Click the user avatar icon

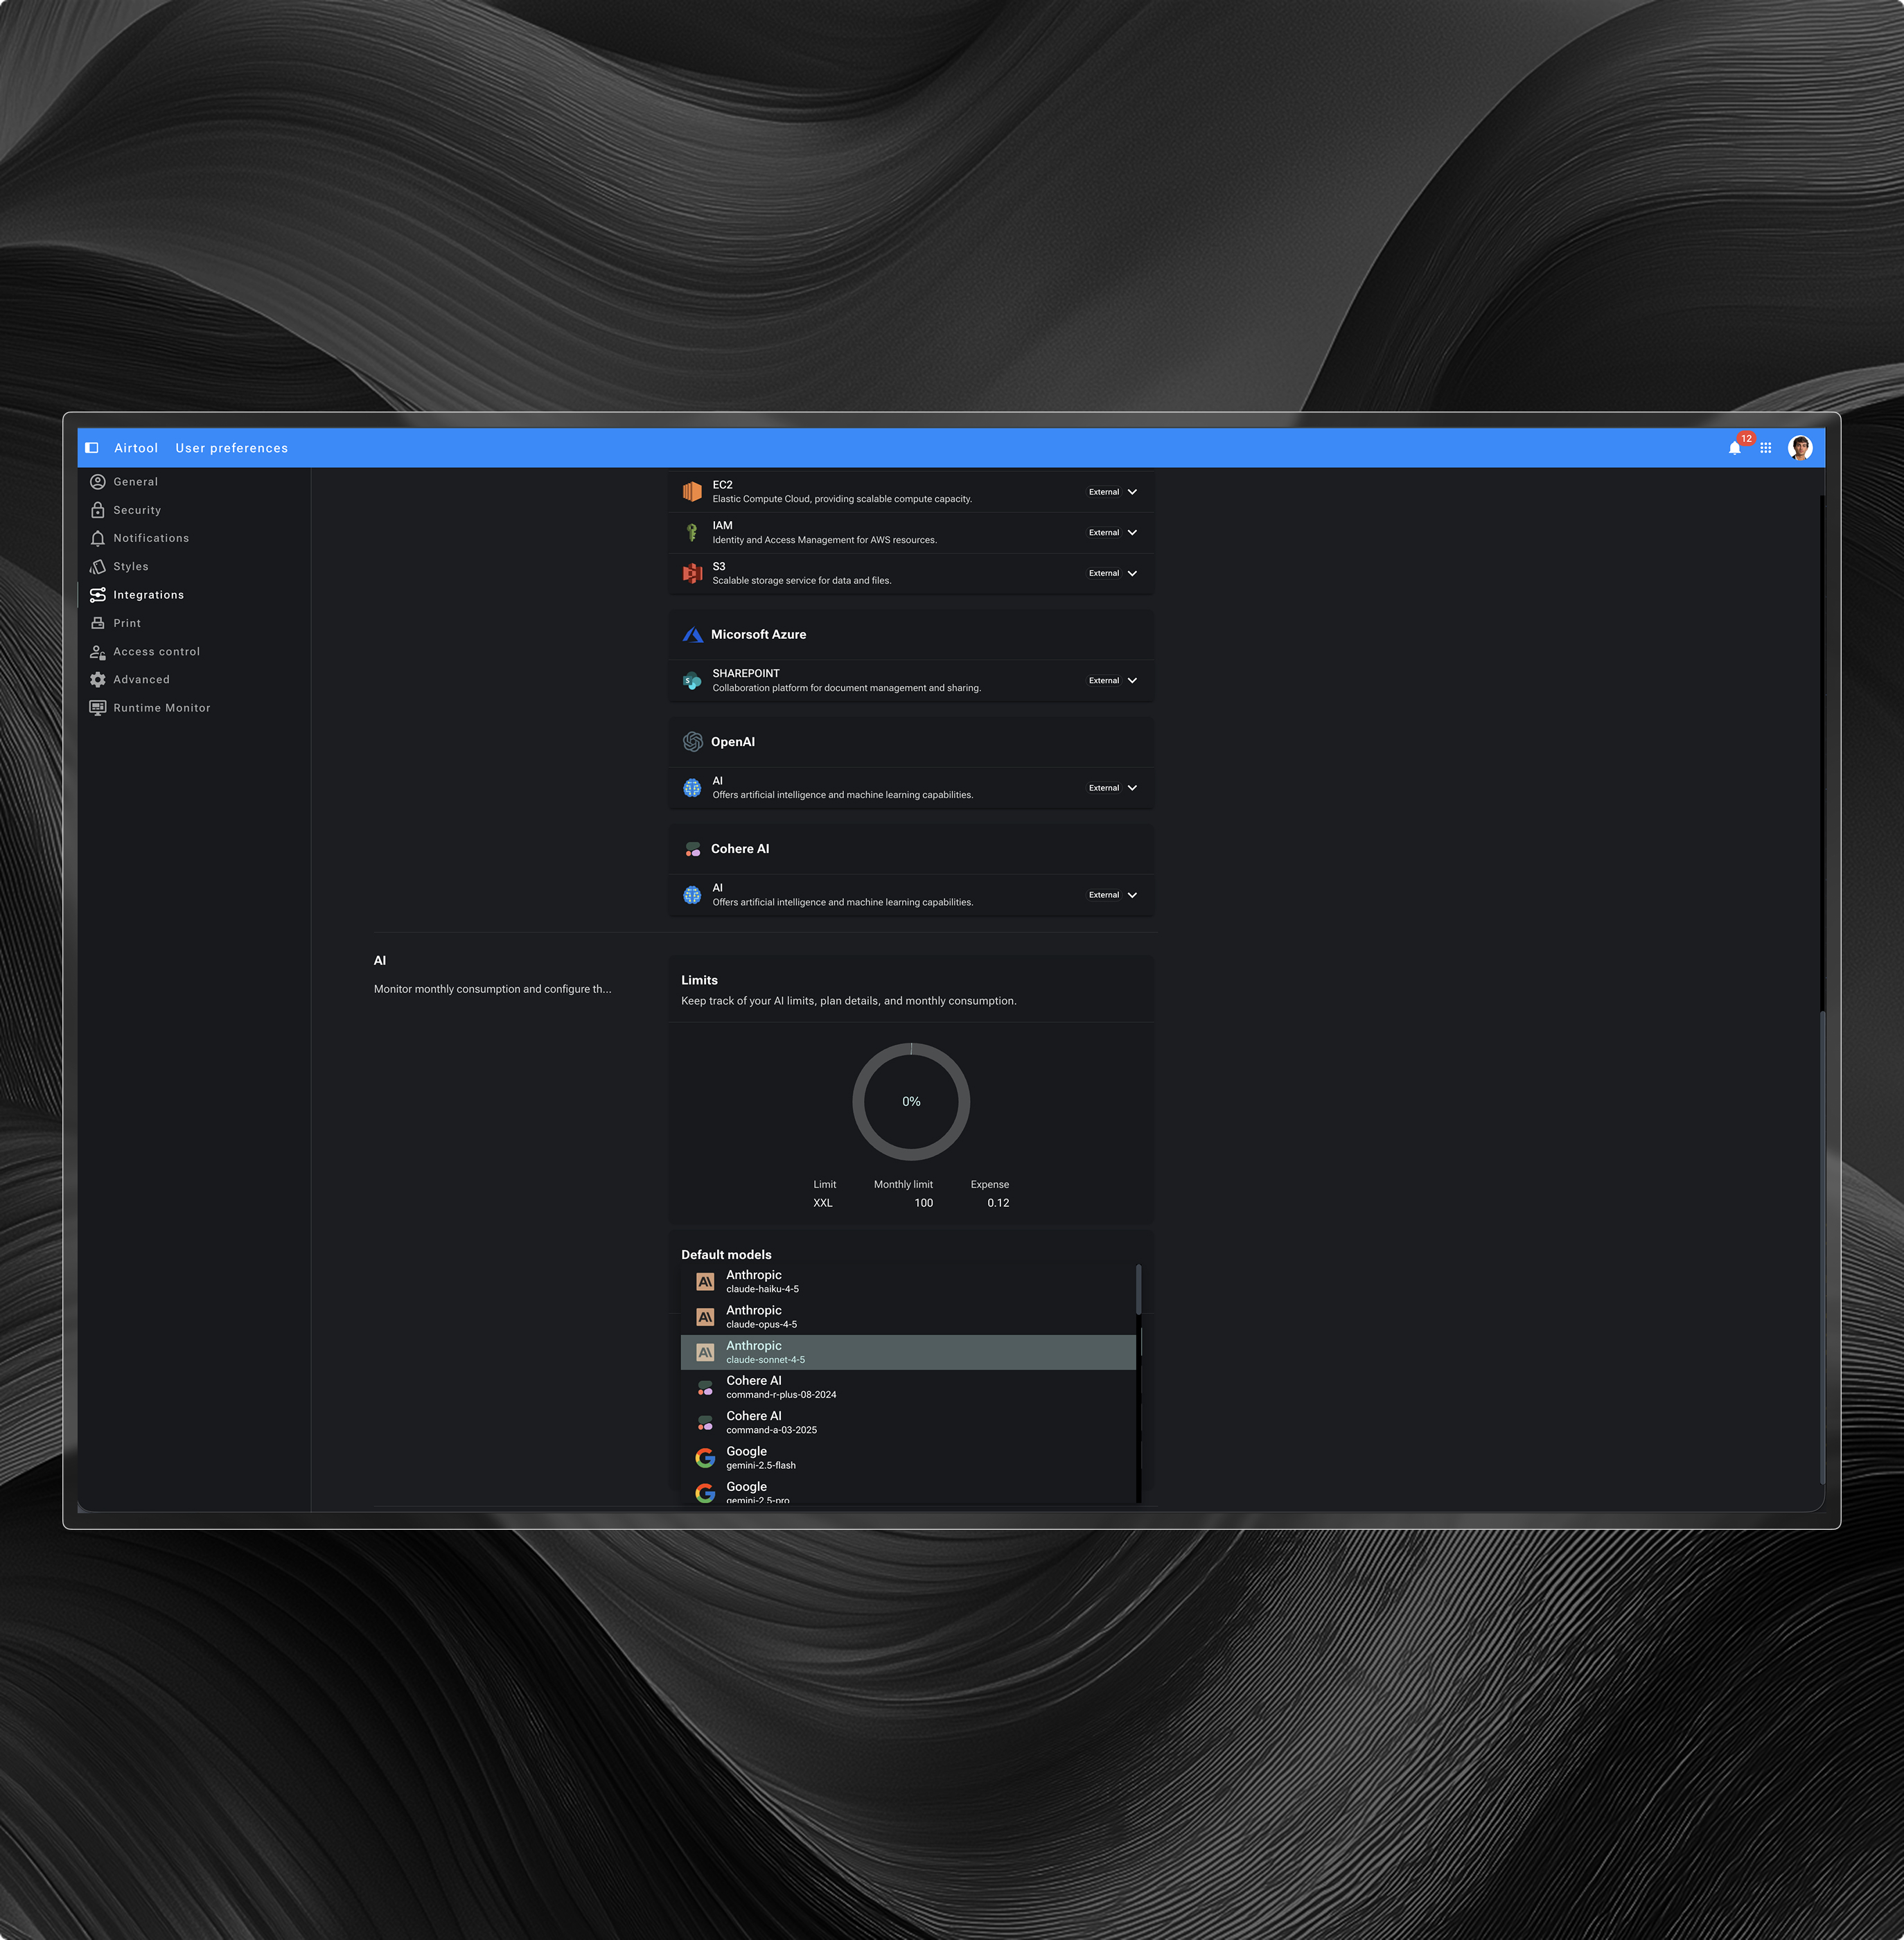(x=1800, y=448)
